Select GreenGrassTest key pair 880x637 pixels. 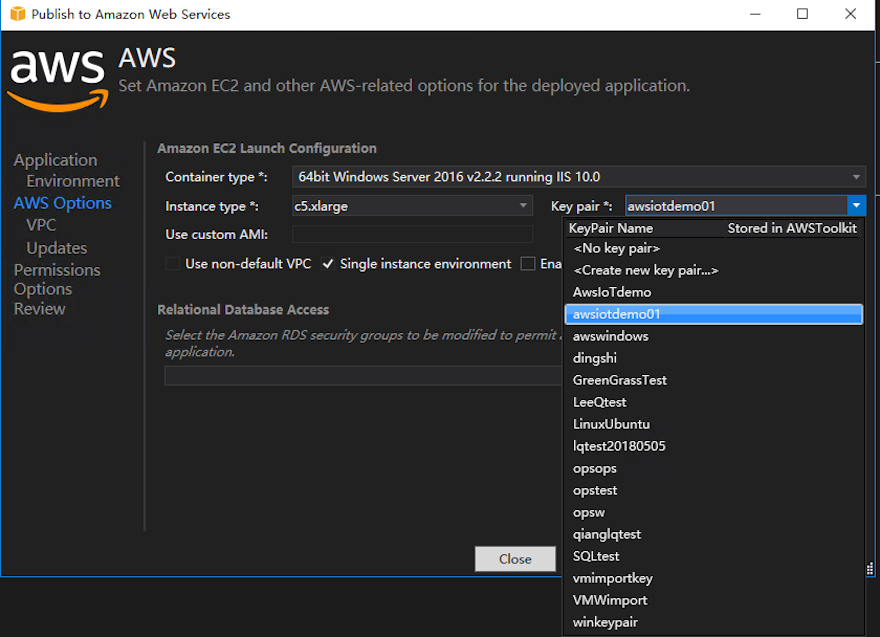pos(714,380)
